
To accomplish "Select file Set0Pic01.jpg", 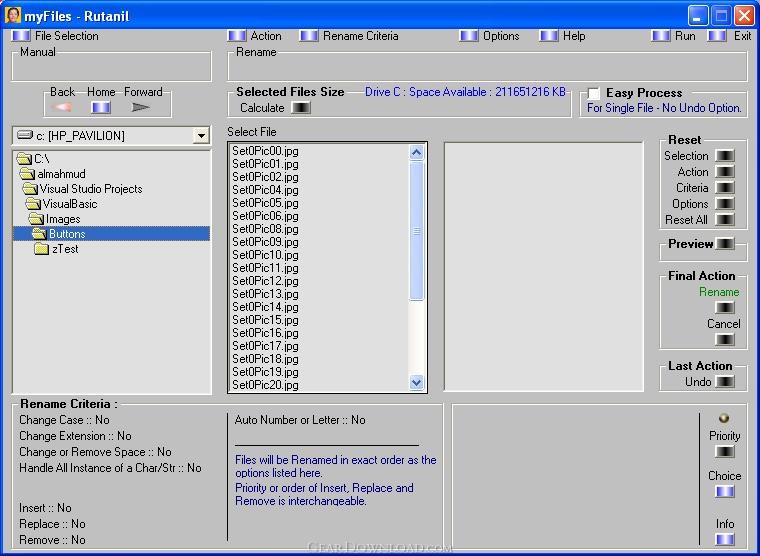I will point(265,164).
